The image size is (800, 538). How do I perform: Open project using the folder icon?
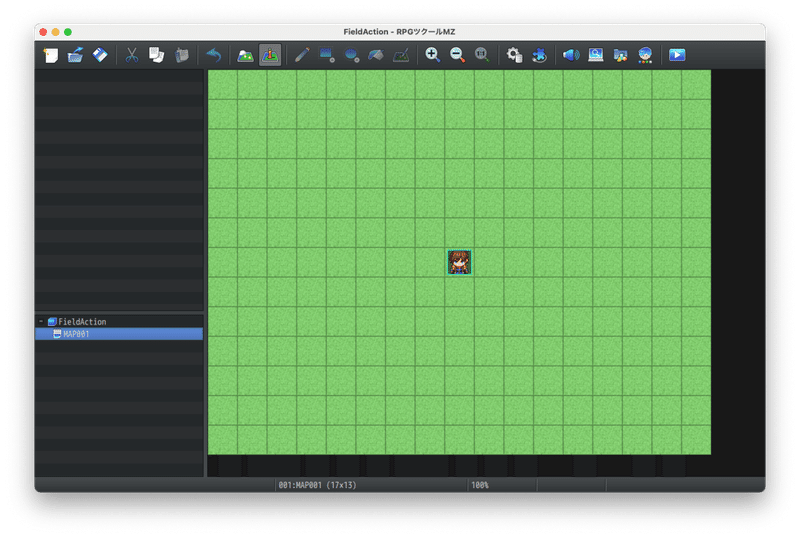point(76,55)
